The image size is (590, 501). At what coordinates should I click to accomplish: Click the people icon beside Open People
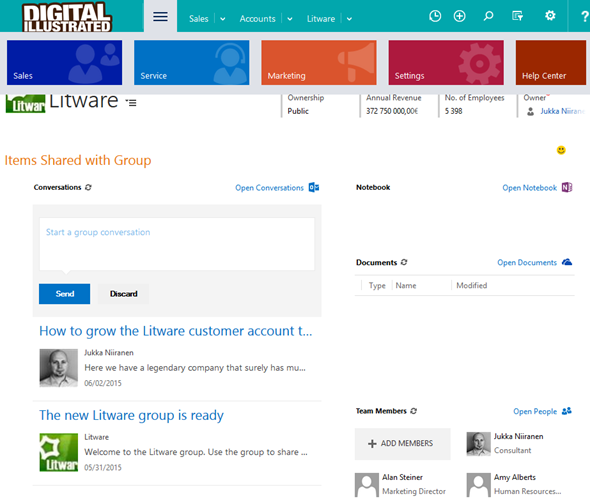click(567, 411)
